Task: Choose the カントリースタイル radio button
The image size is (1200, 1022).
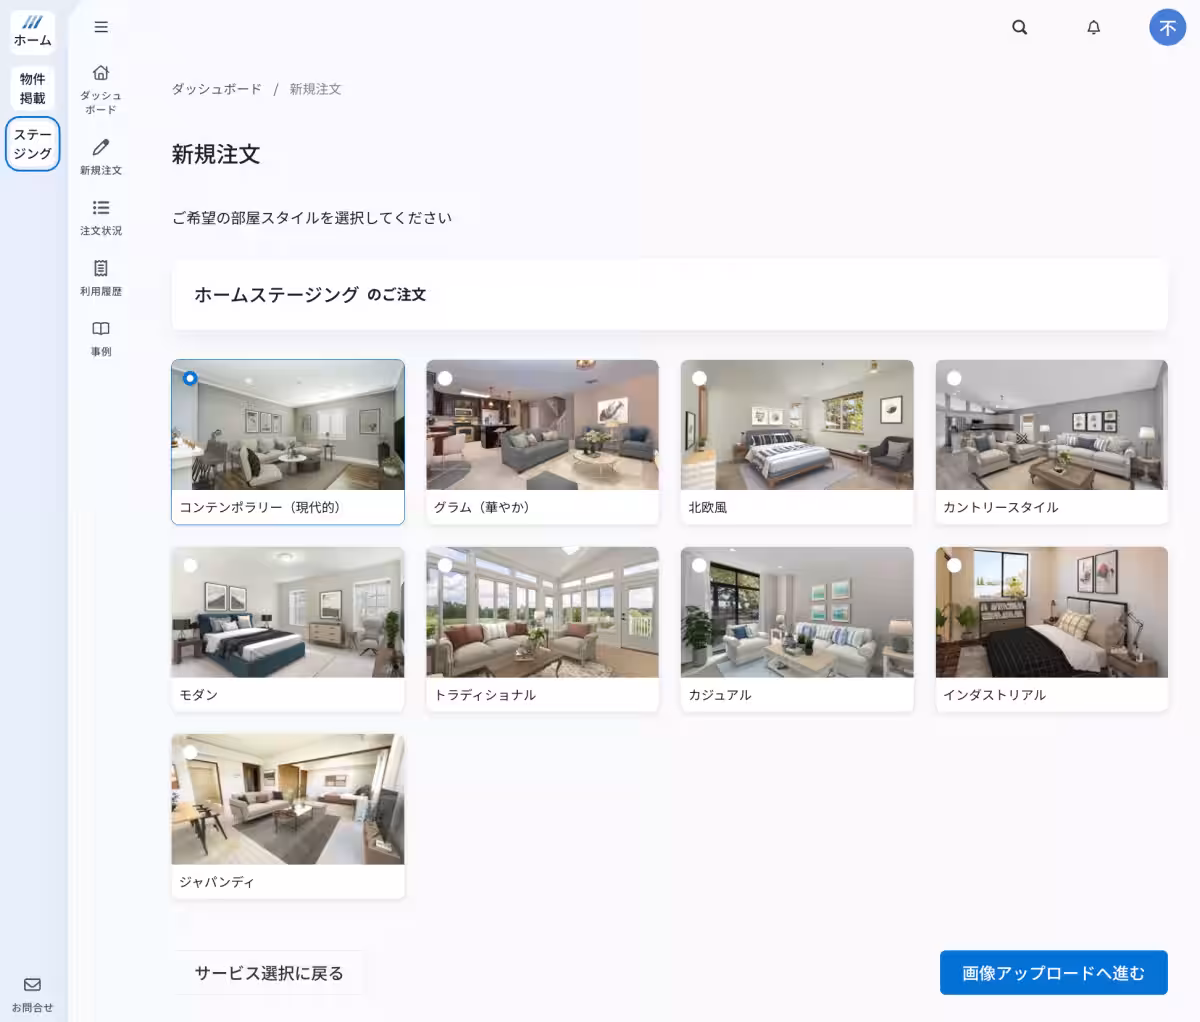Action: point(954,378)
